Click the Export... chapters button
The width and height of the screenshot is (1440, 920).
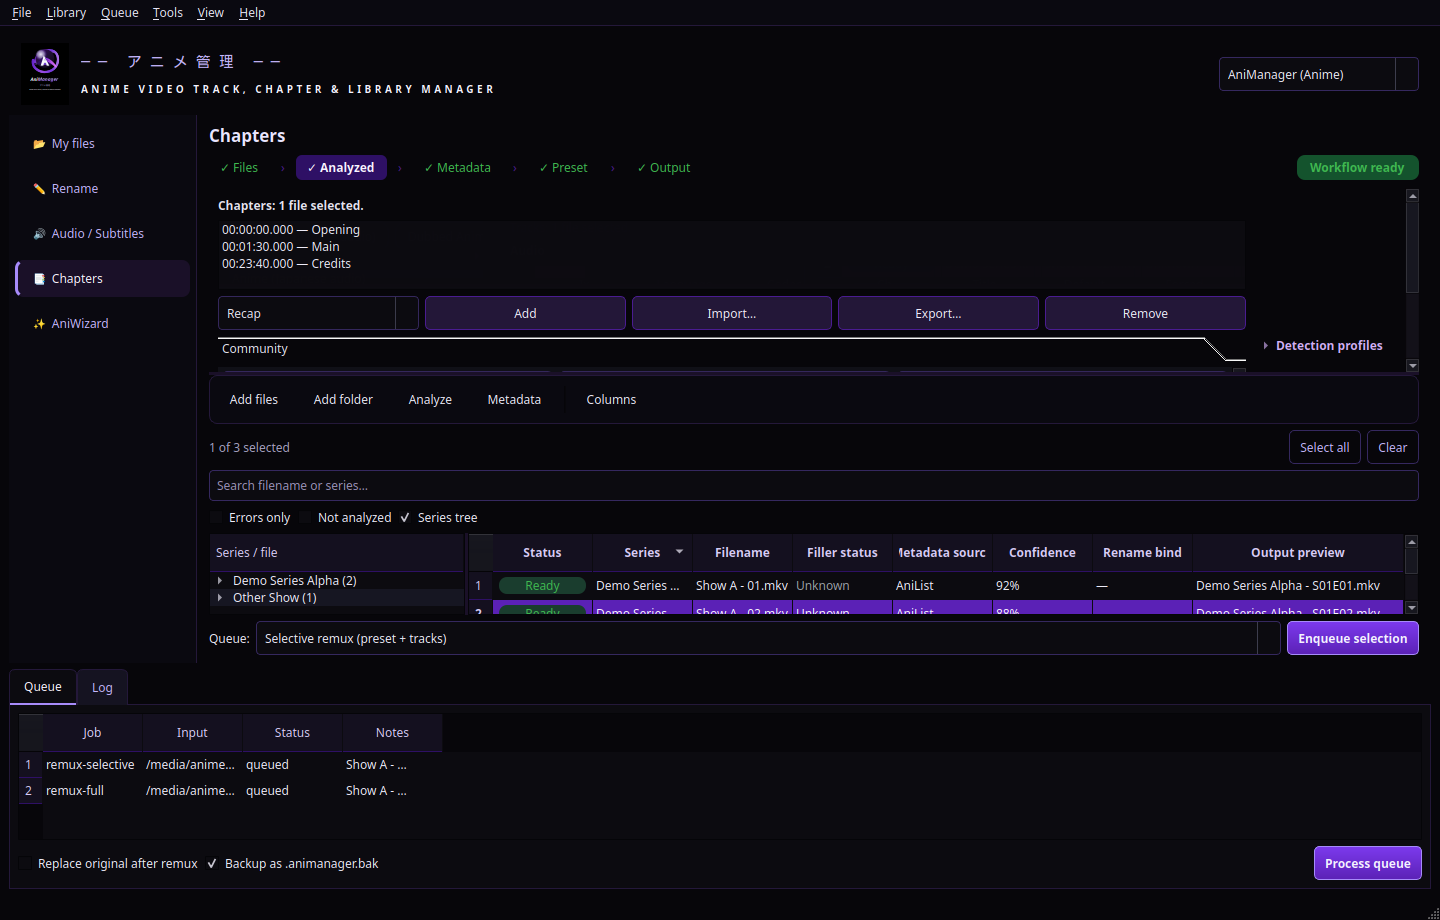click(x=938, y=314)
